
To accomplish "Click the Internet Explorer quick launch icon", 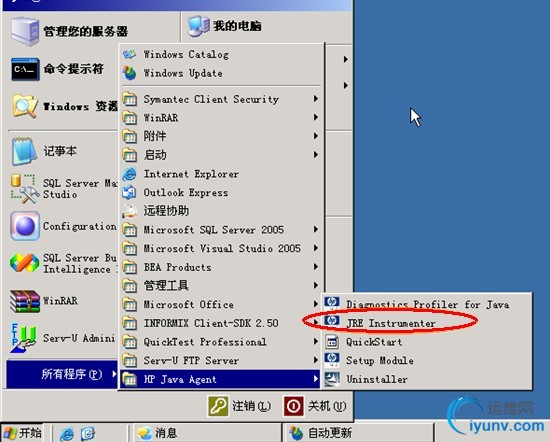I will coord(66,434).
